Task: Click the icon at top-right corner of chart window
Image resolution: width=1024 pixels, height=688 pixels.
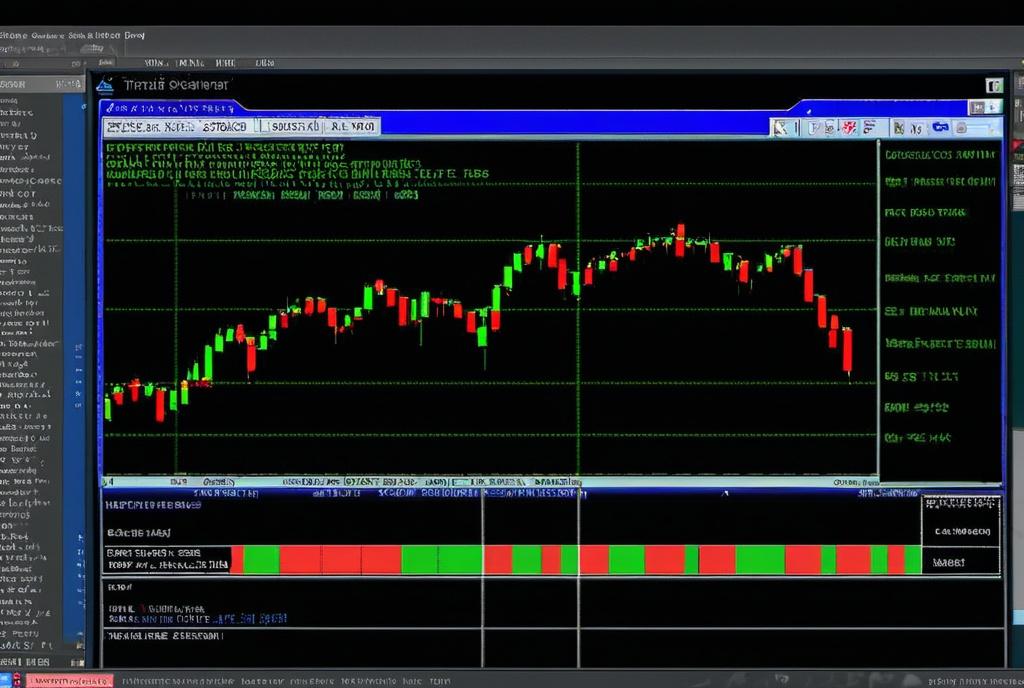Action: pos(994,86)
